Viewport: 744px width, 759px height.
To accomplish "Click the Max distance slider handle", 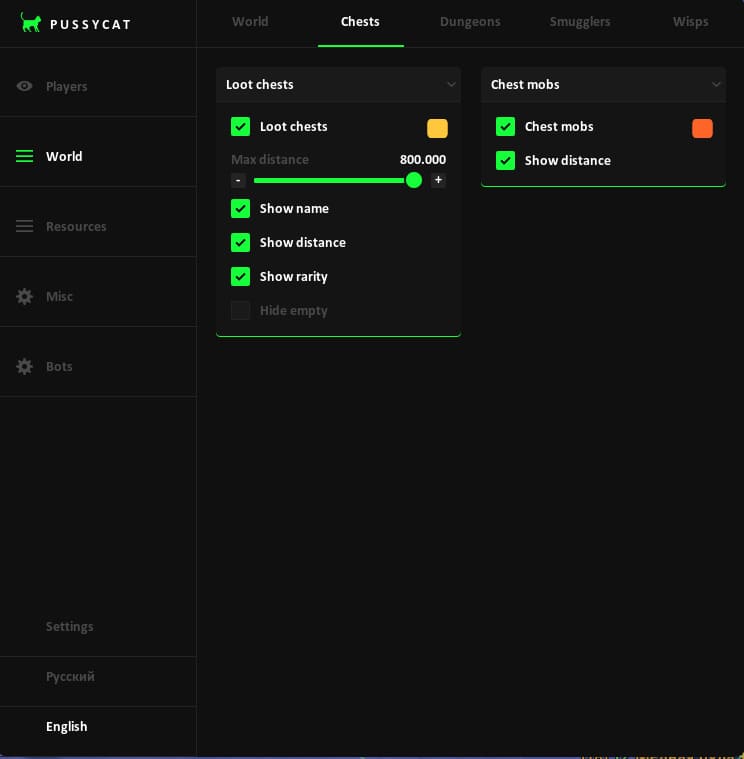I will (x=414, y=181).
